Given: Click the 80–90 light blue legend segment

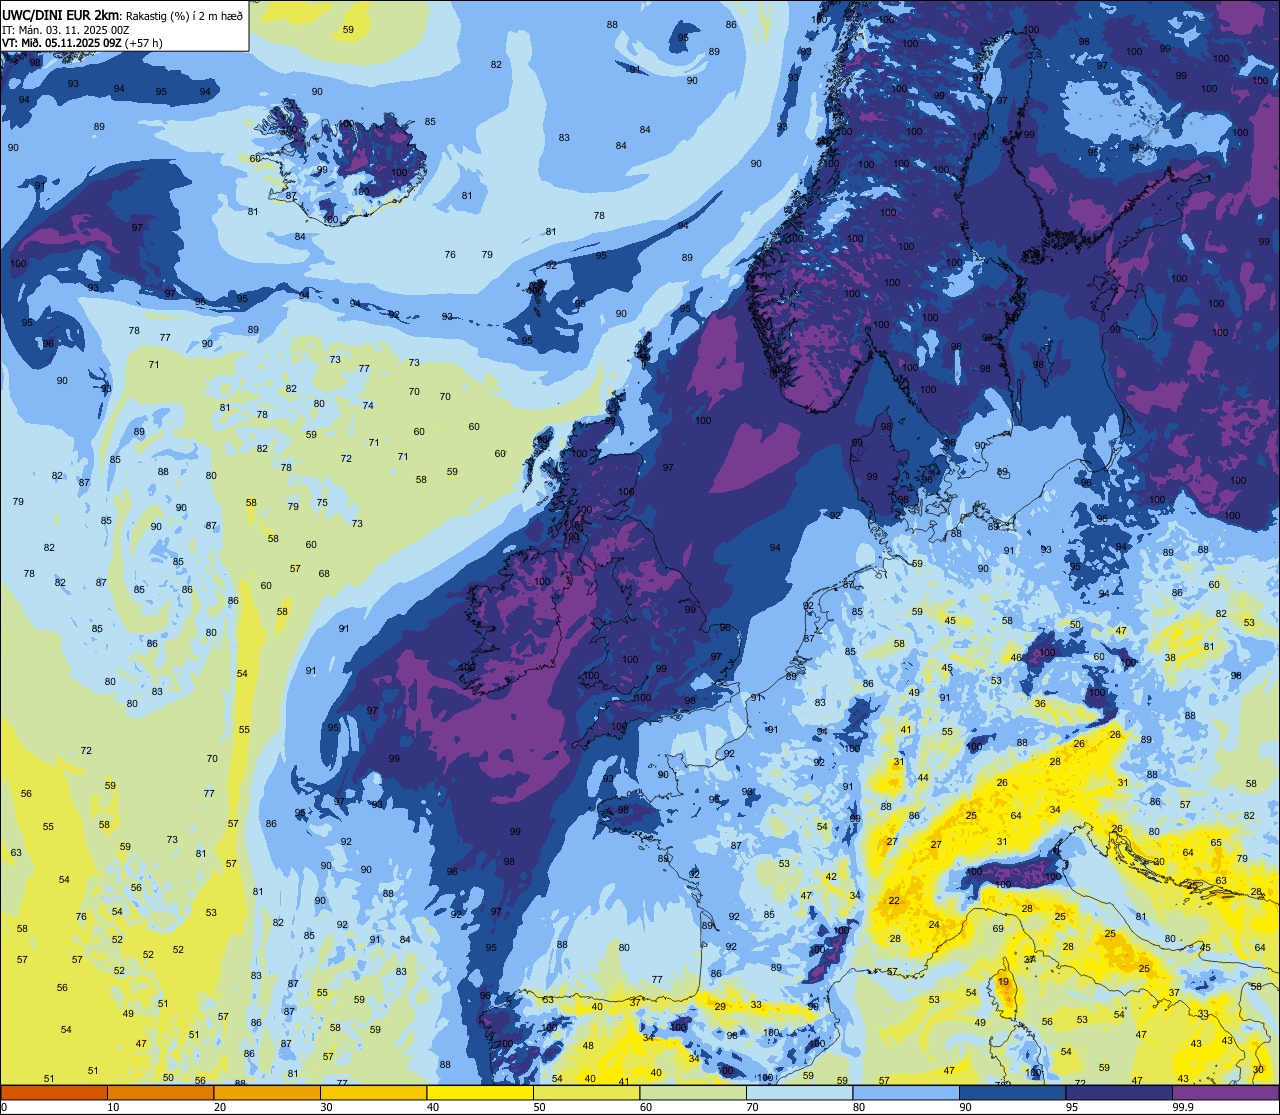Looking at the screenshot, I should click(x=906, y=1093).
